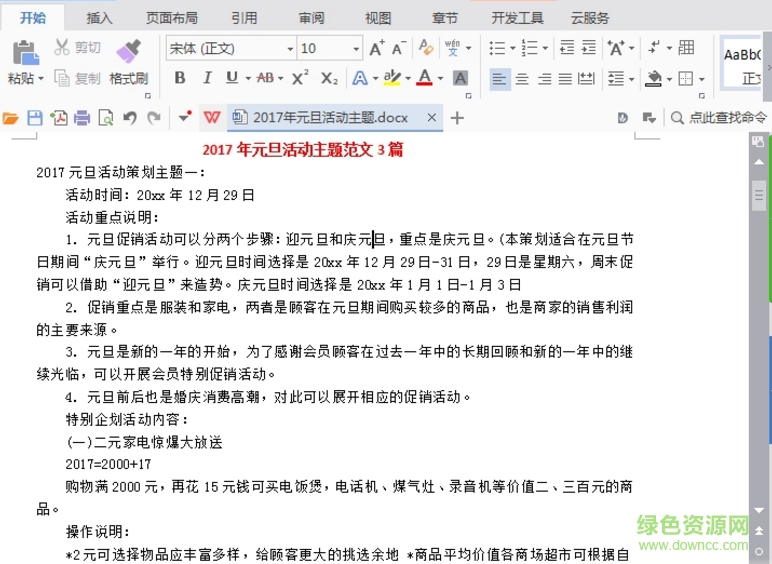
Task: Click the copy (复制) button
Action: 77,78
